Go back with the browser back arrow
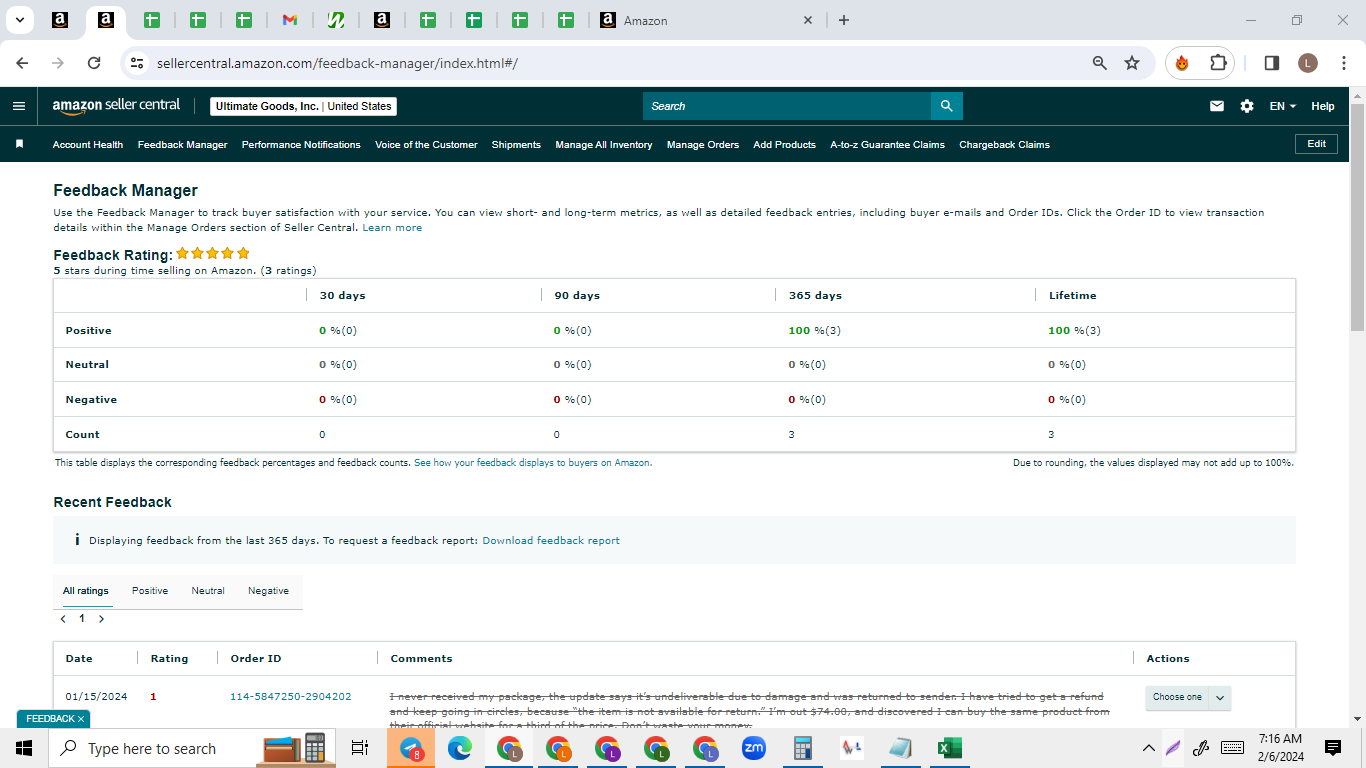Viewport: 1366px width, 768px height. tap(22, 63)
